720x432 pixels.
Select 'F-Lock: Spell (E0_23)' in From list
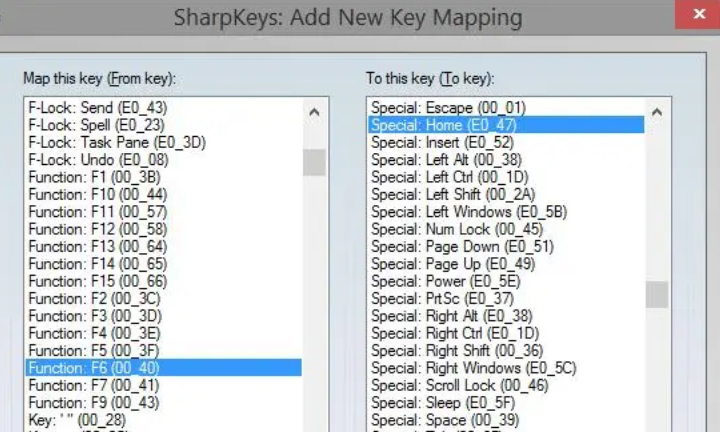(x=163, y=125)
